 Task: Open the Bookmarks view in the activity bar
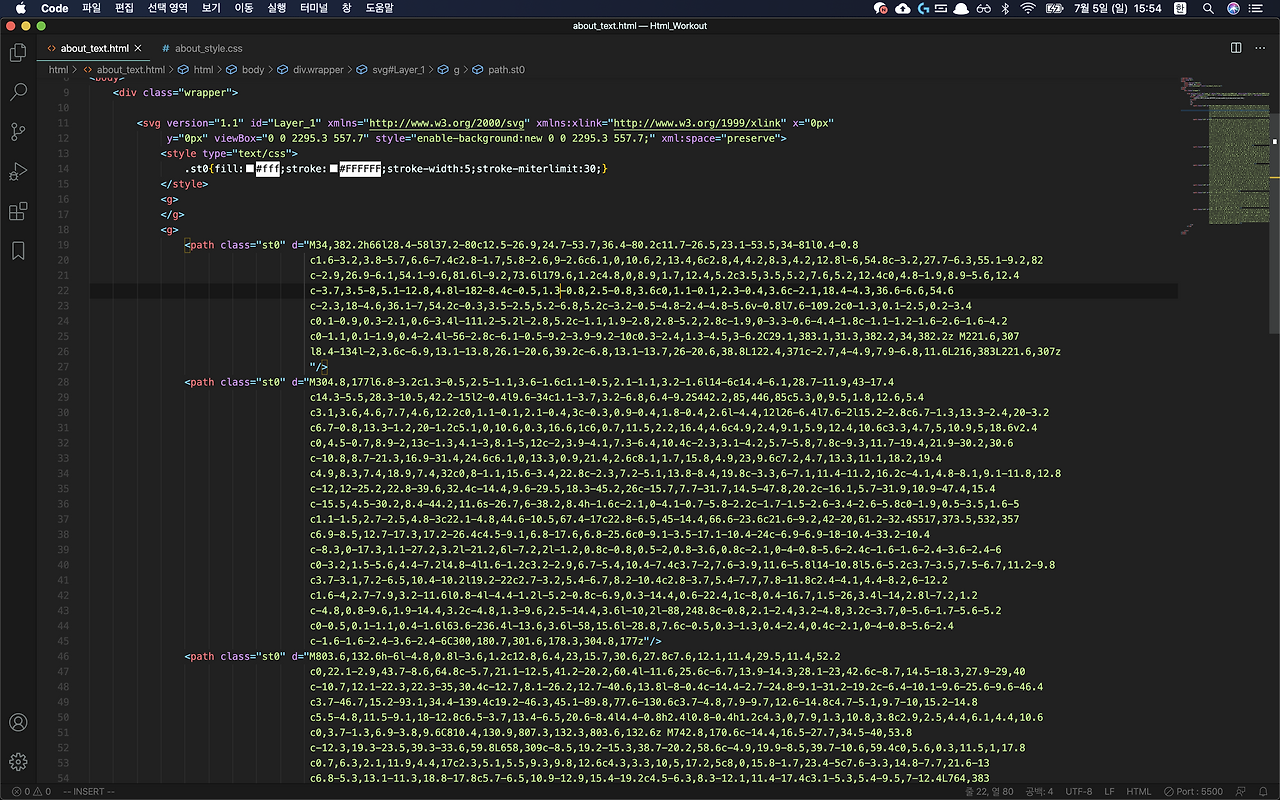pos(18,251)
